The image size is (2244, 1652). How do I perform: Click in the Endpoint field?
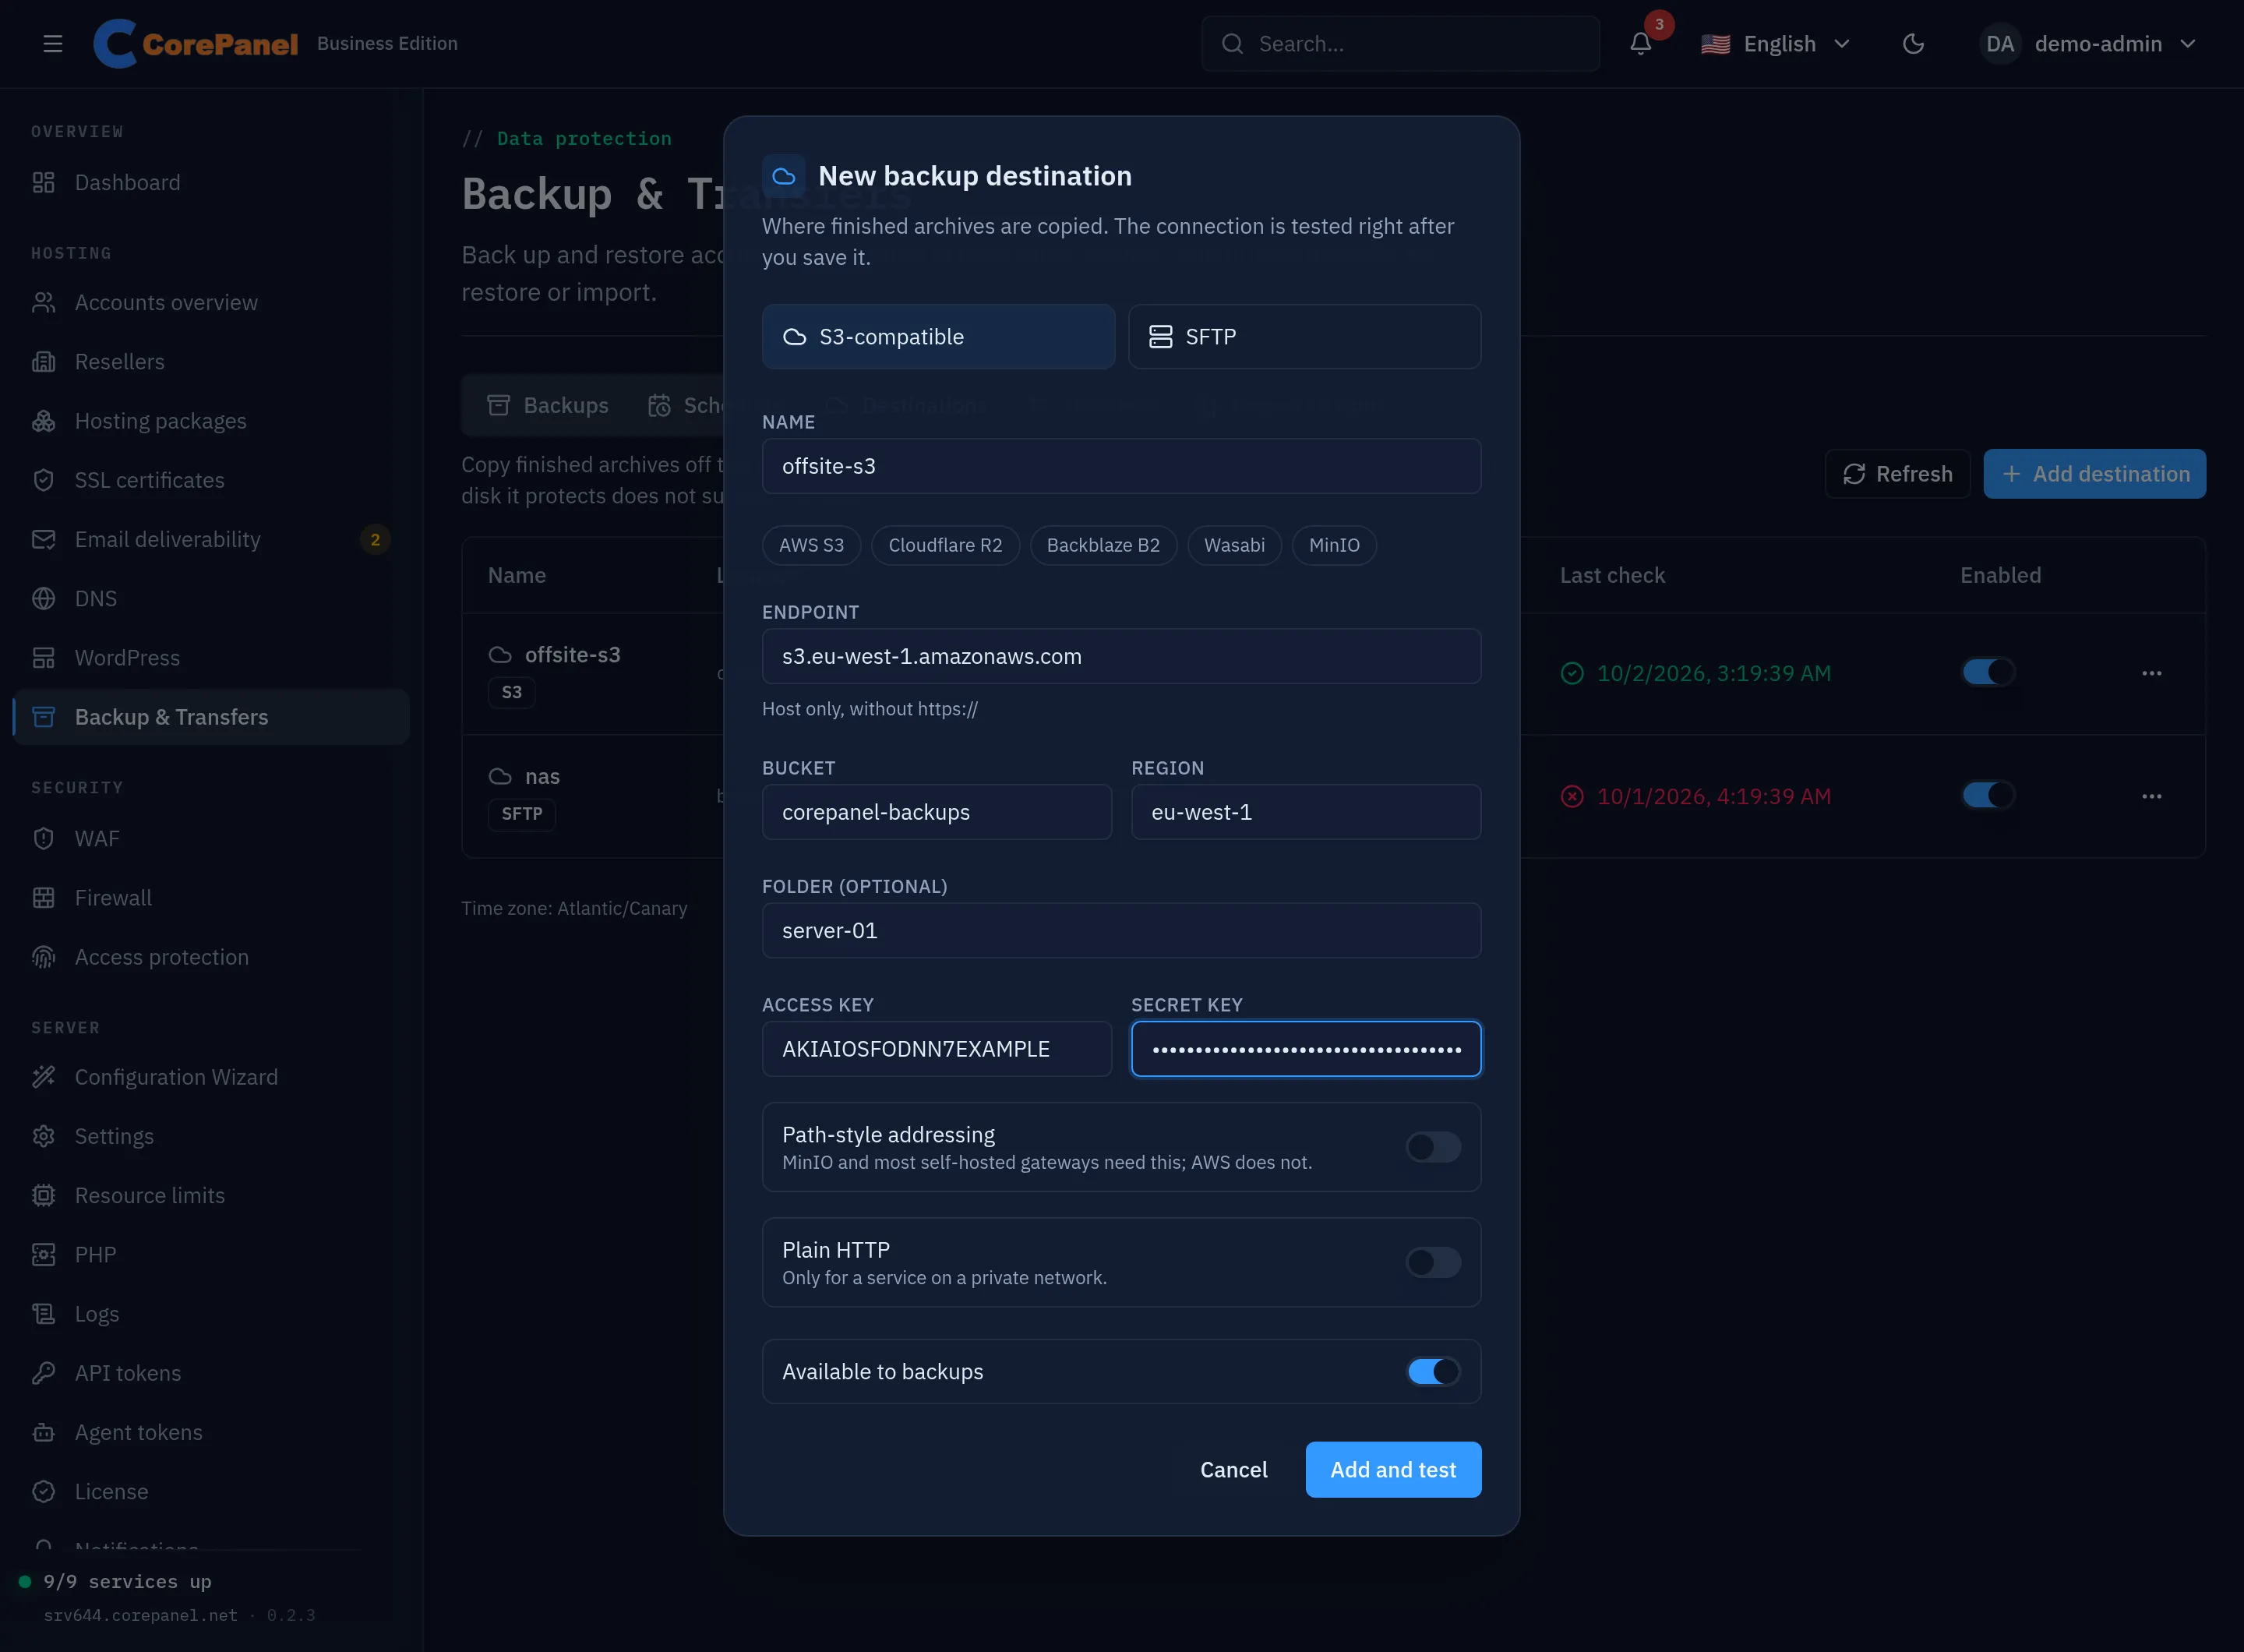[1121, 656]
